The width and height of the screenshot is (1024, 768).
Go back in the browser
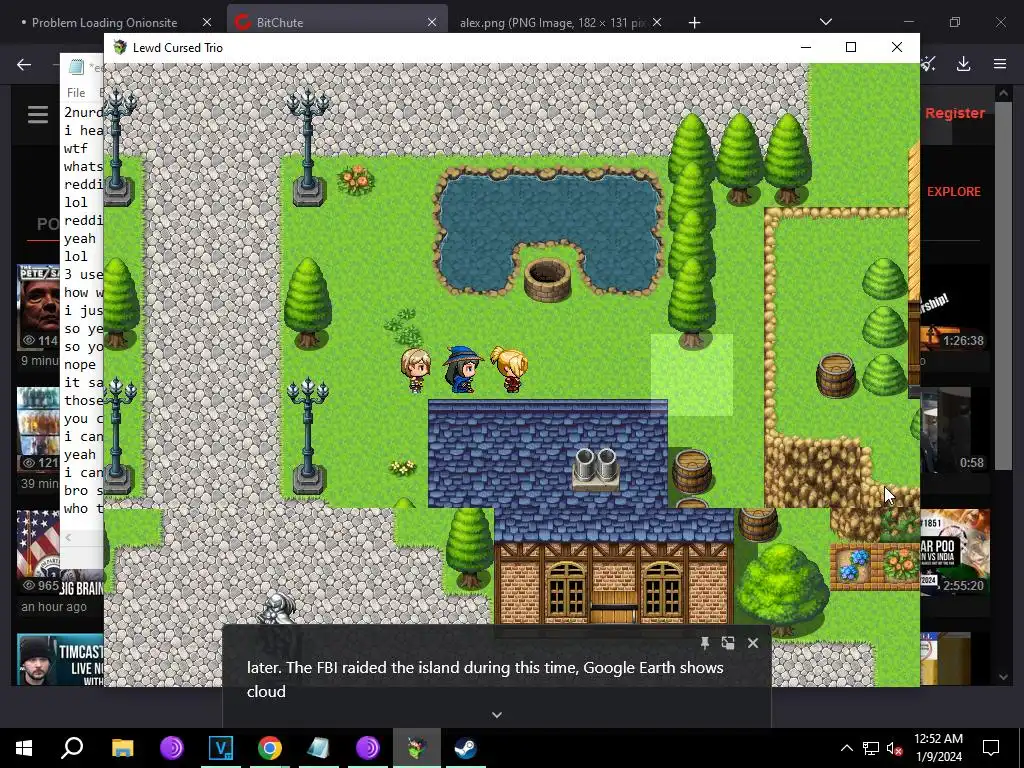coord(24,64)
